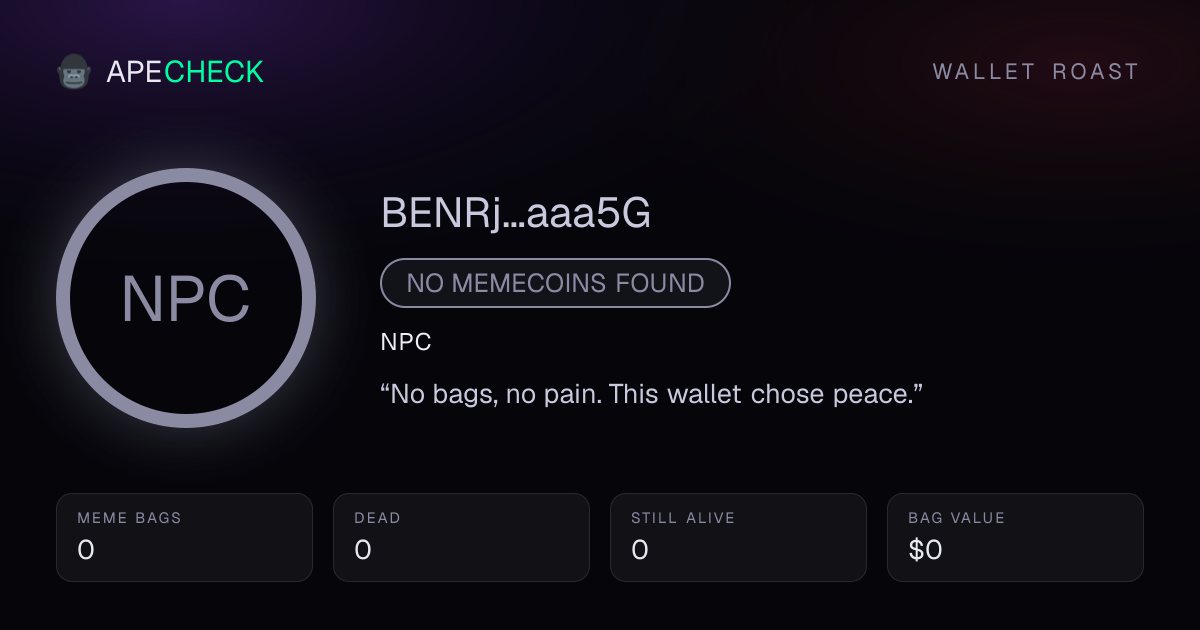Open the BAG VALUE stat card
This screenshot has width=1200, height=630.
click(1015, 537)
